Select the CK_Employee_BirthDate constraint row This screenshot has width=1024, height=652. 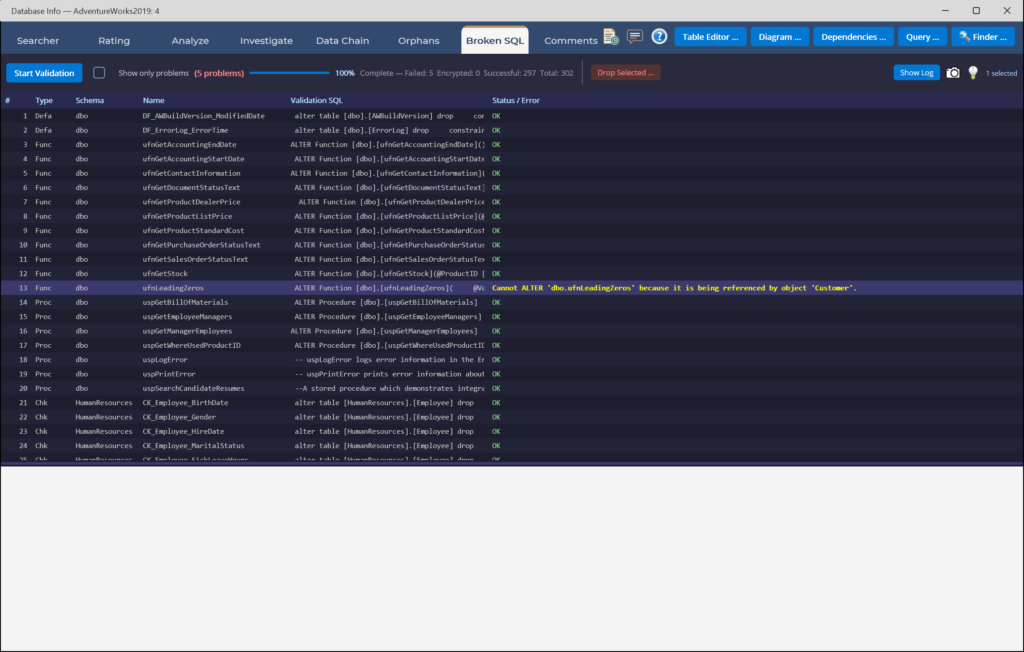512,402
